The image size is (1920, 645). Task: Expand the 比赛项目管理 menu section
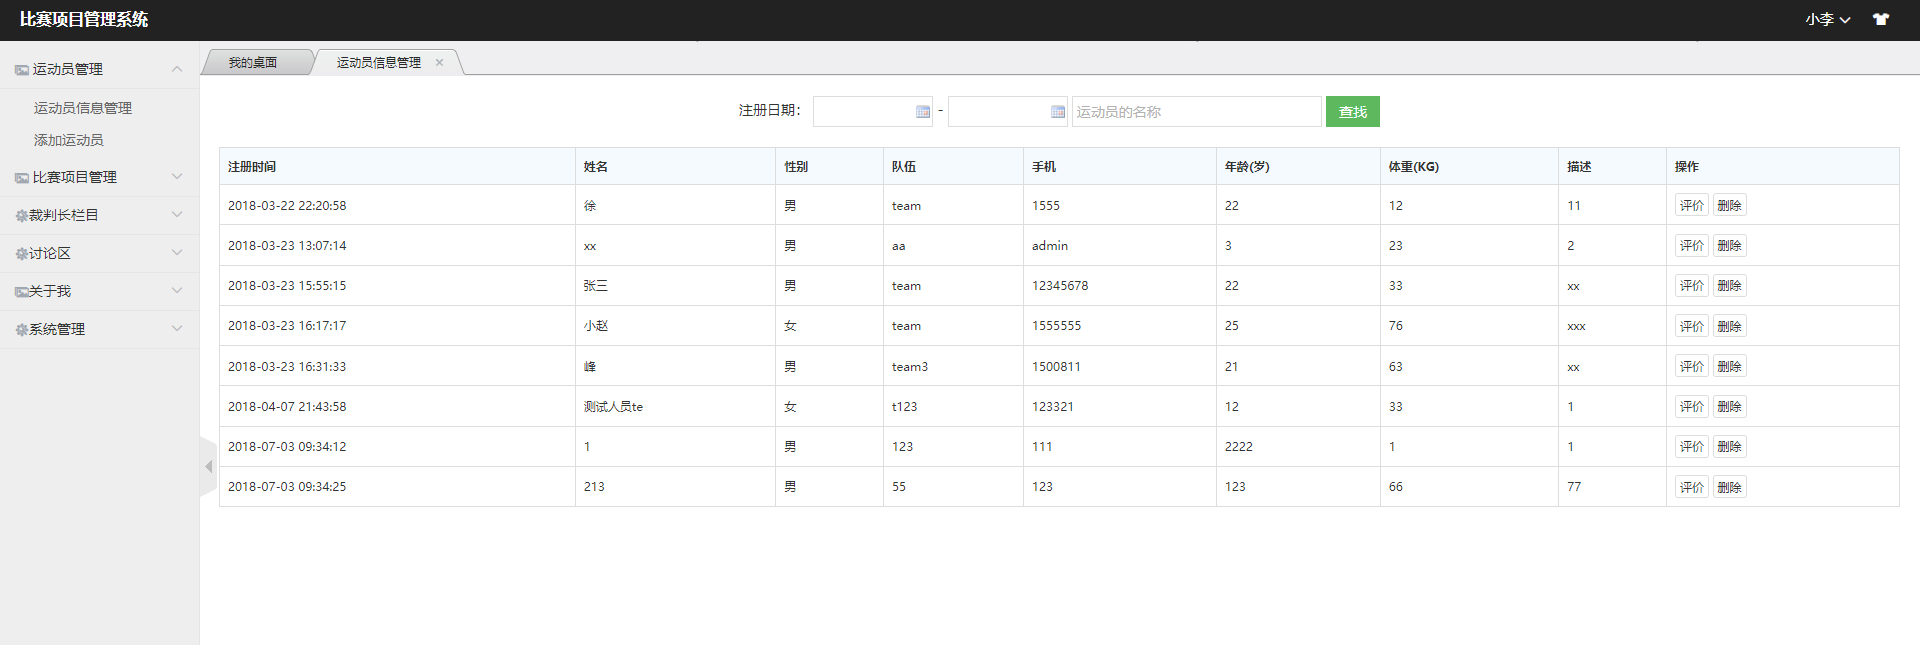(x=100, y=177)
